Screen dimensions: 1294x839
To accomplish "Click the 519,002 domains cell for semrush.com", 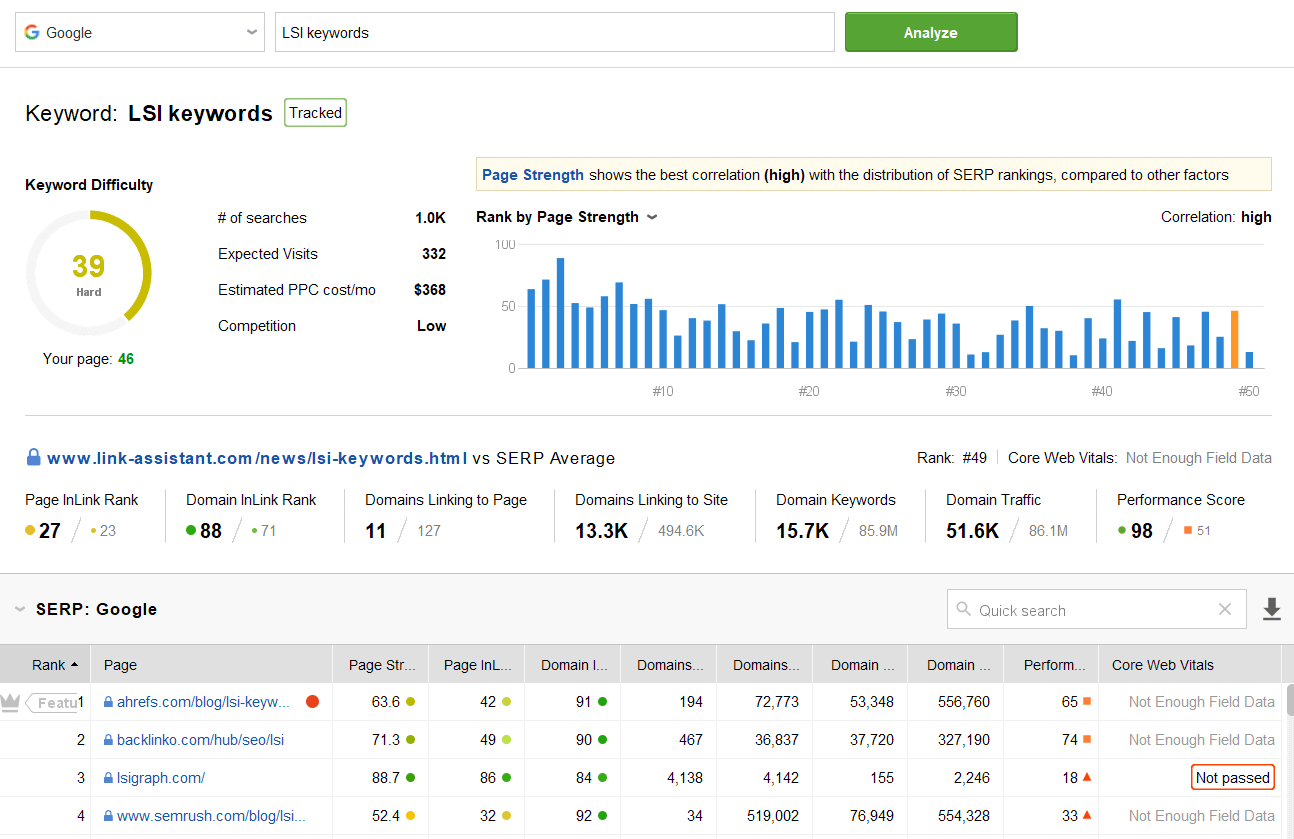I will click(764, 816).
